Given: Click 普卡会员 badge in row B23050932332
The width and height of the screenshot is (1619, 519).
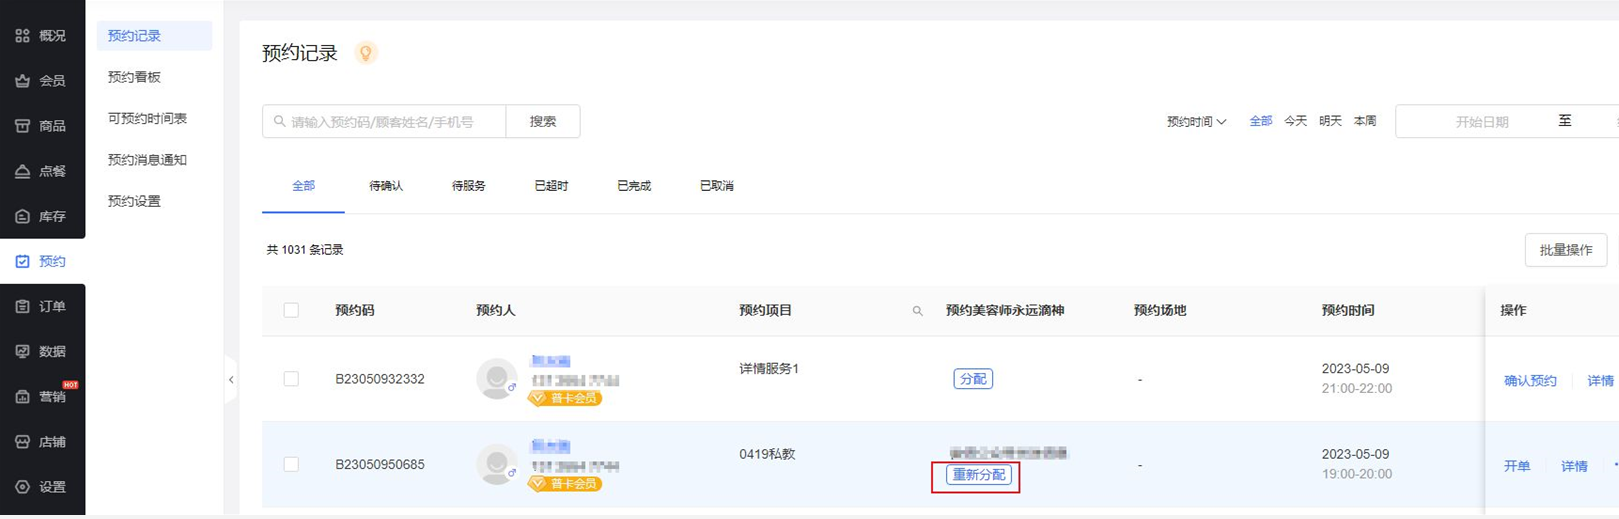Looking at the screenshot, I should (565, 398).
